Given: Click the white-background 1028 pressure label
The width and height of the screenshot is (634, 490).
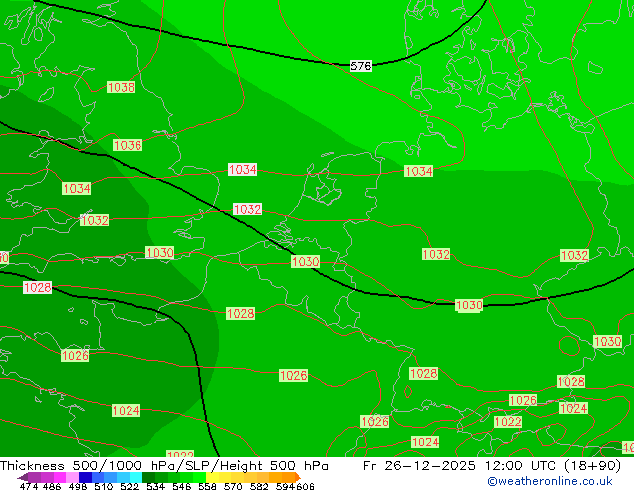Looking at the screenshot, I should 38,287.
